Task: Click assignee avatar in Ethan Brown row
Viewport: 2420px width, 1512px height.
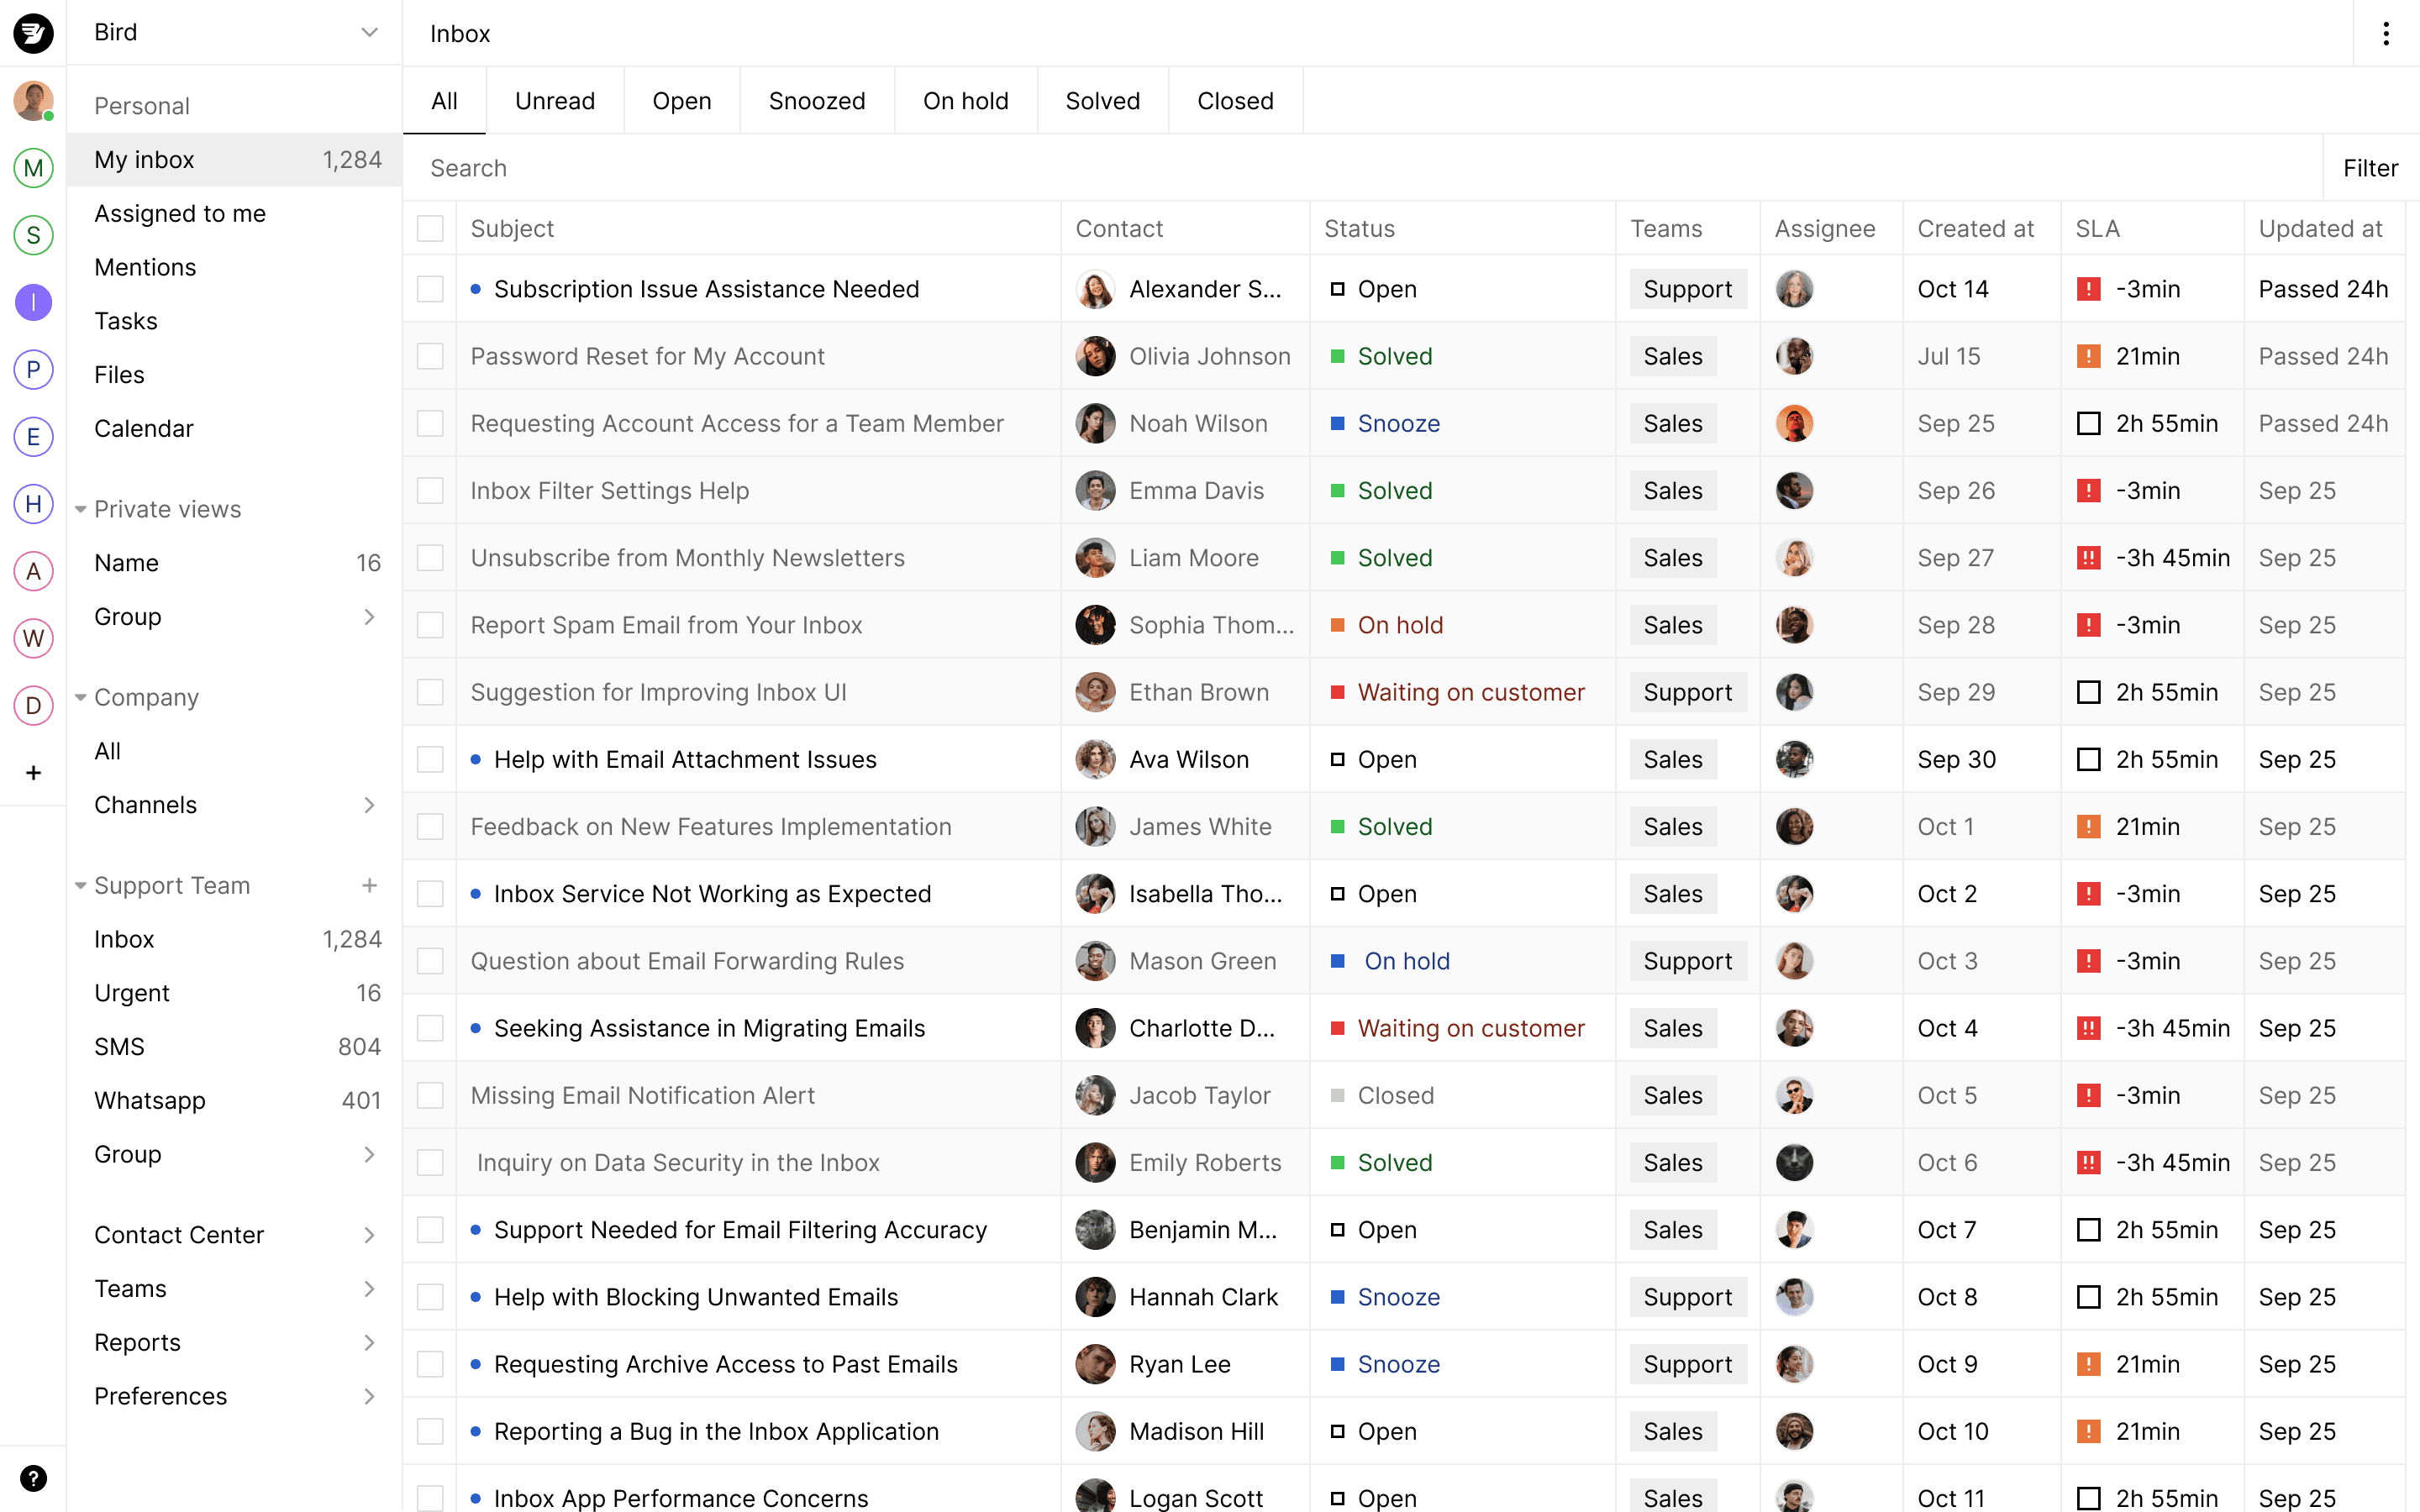Action: click(1794, 692)
